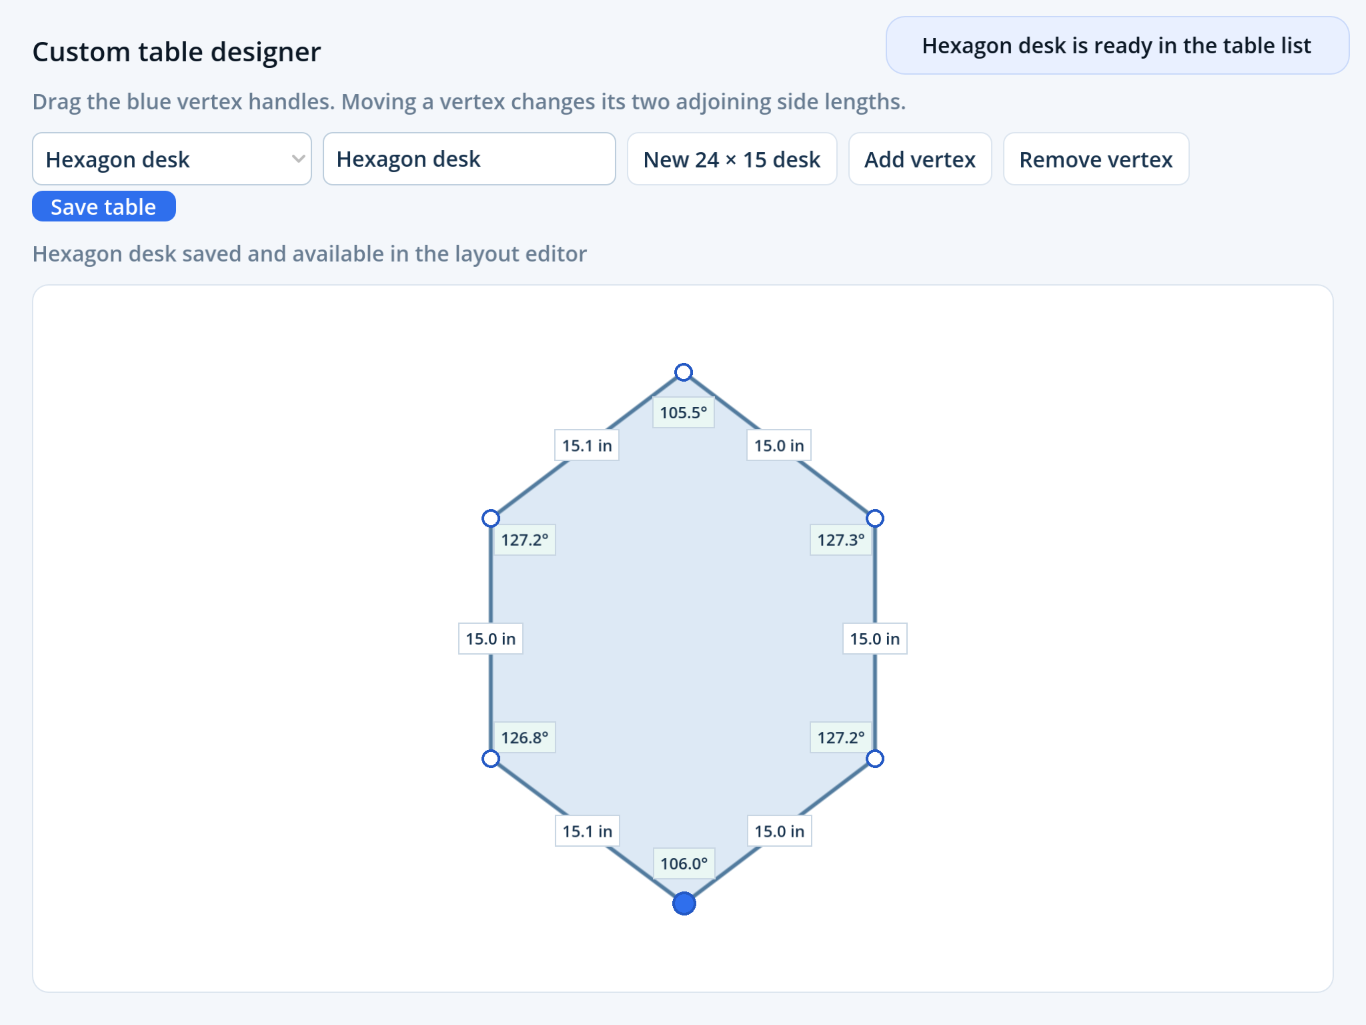Select the upper-right vertex handle near 127.3°
The height and width of the screenshot is (1025, 1366).
875,518
